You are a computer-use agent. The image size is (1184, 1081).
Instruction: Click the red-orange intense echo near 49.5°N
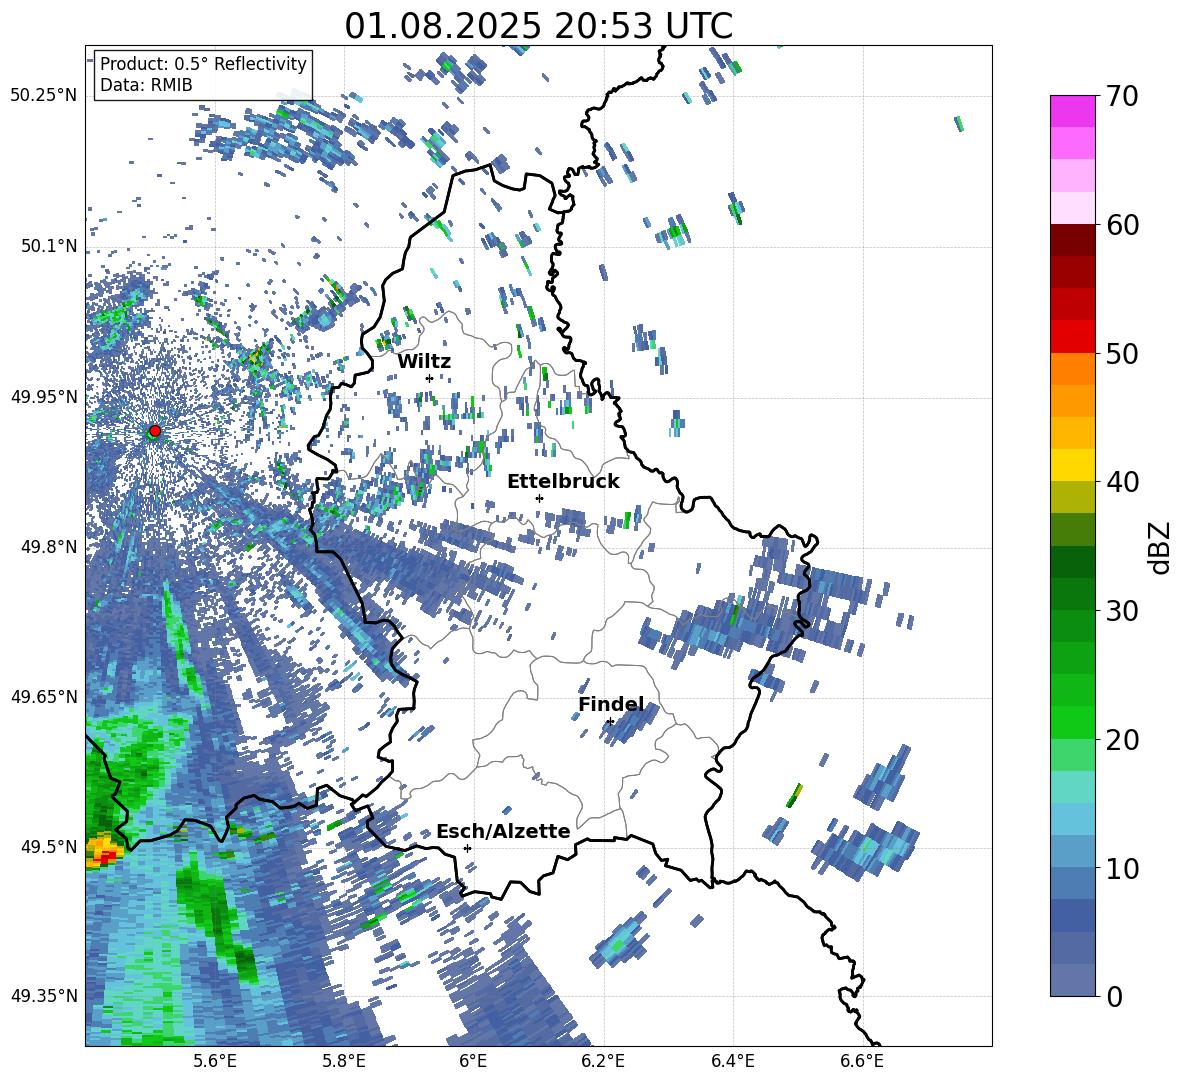click(x=103, y=852)
